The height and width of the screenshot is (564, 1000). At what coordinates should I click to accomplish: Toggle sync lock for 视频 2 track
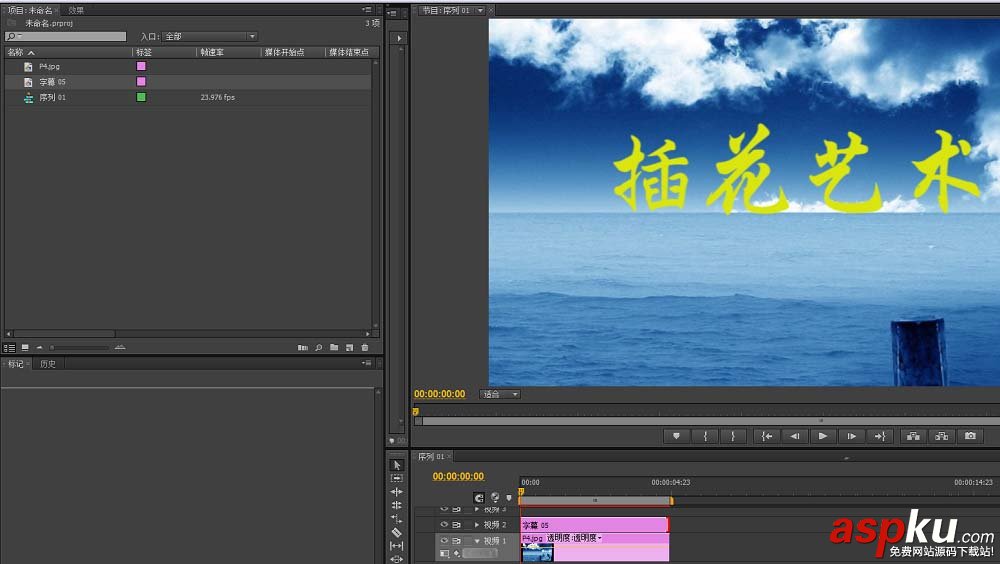457,524
